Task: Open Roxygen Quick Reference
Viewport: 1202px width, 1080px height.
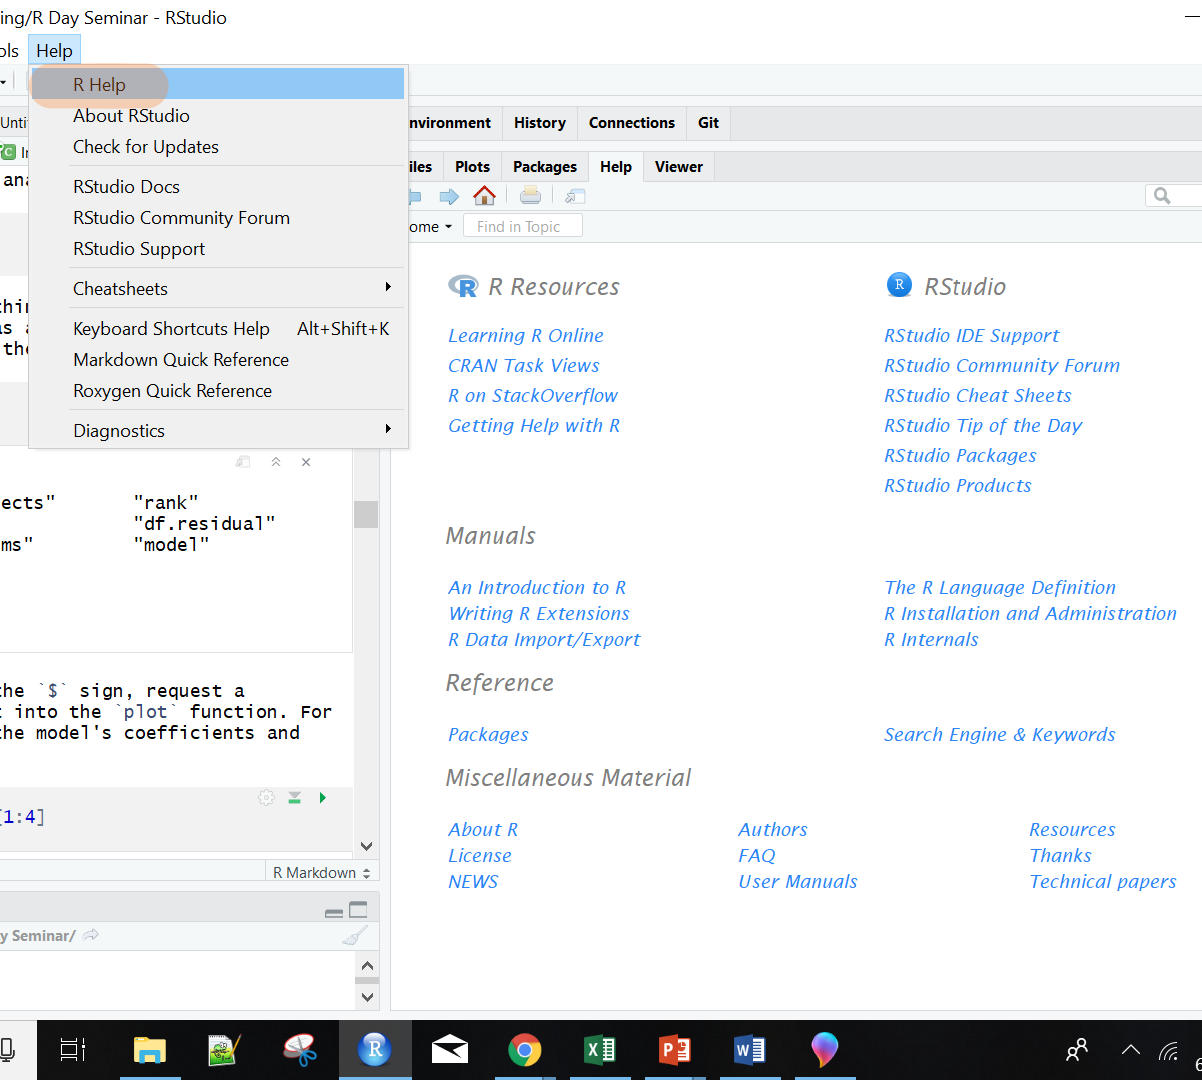Action: (x=218, y=390)
